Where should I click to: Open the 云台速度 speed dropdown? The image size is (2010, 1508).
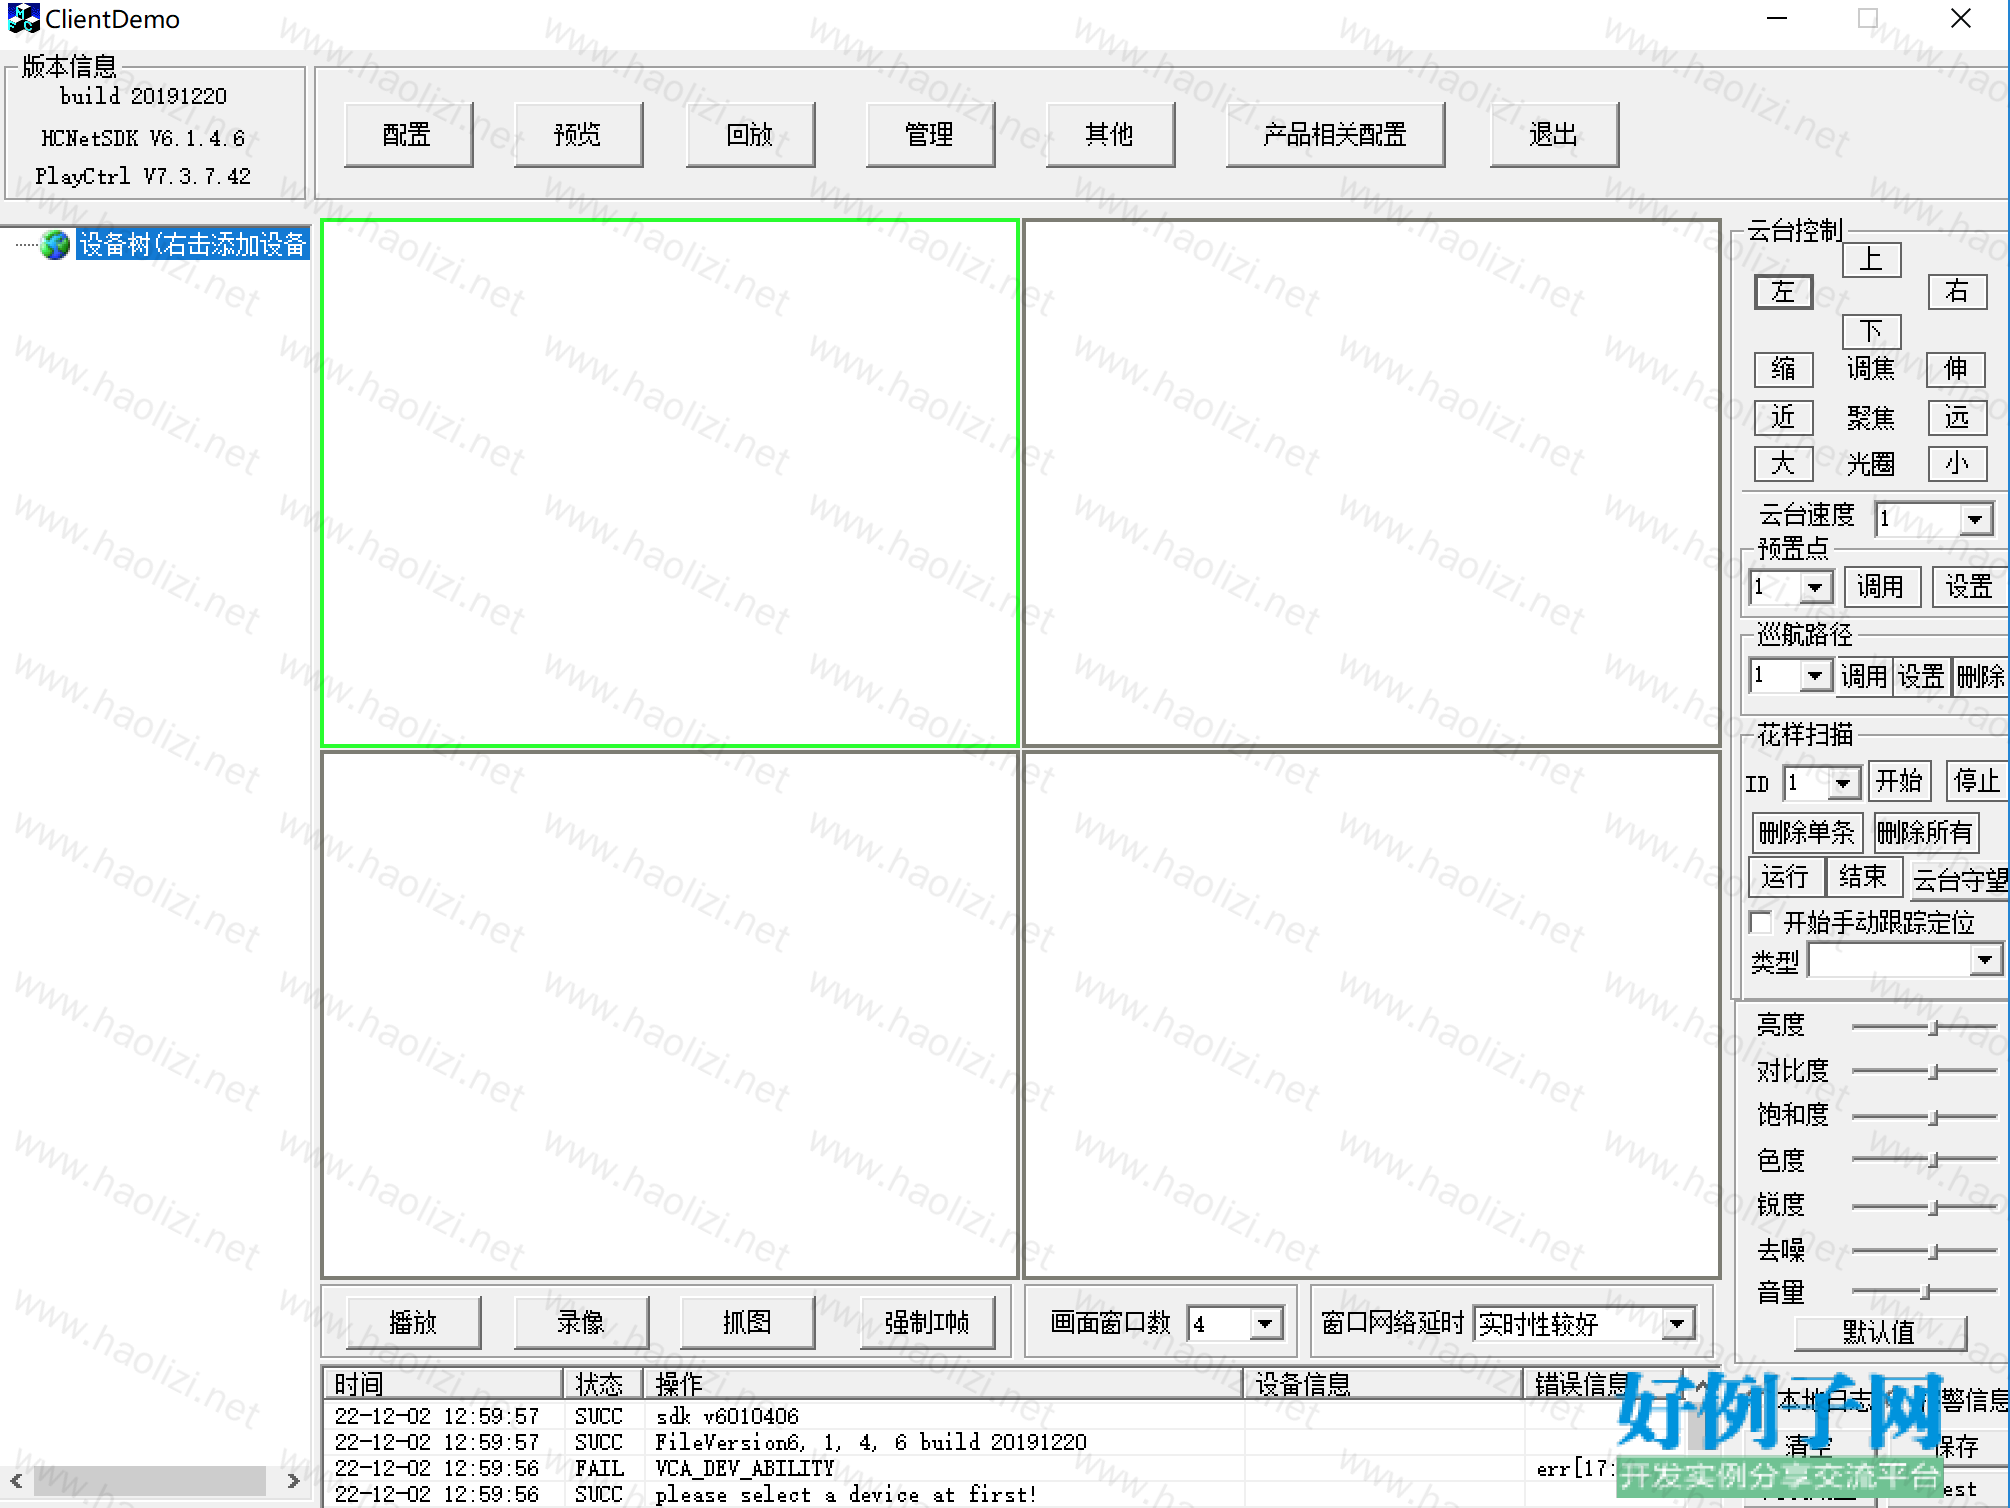pyautogui.click(x=1973, y=519)
